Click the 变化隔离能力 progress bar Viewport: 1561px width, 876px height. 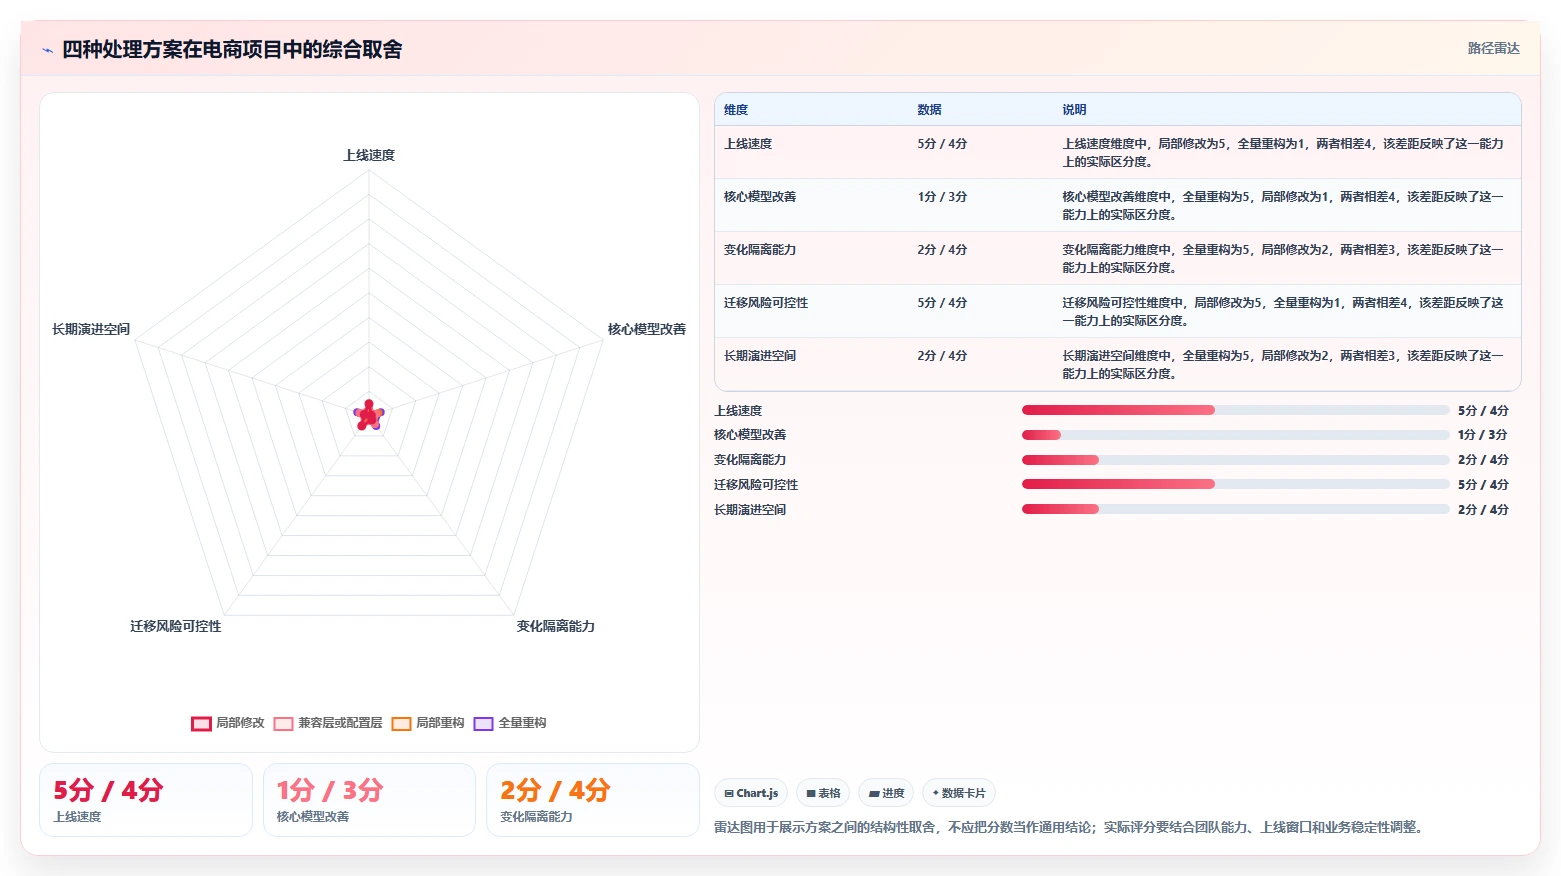1235,460
